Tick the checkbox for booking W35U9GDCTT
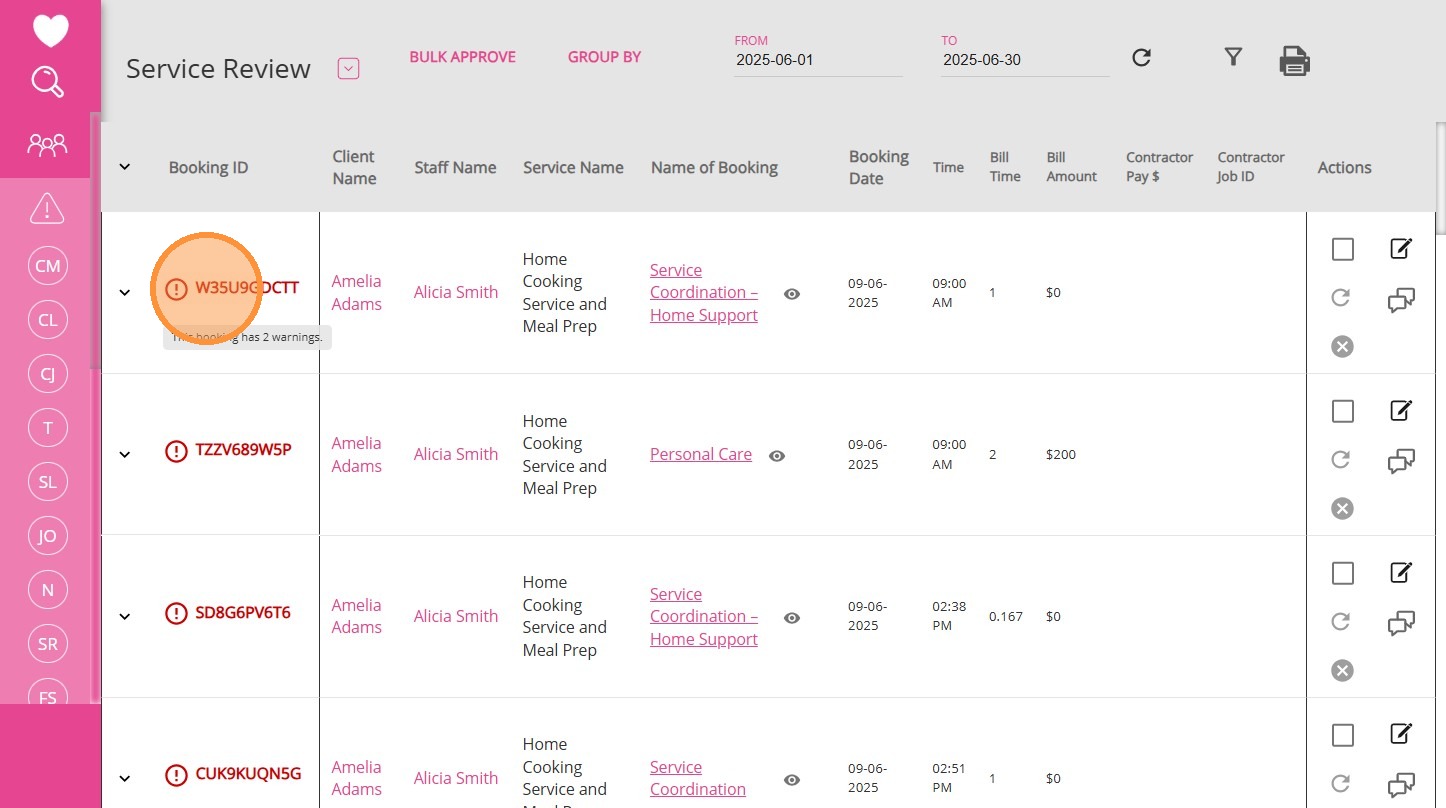 [1342, 249]
